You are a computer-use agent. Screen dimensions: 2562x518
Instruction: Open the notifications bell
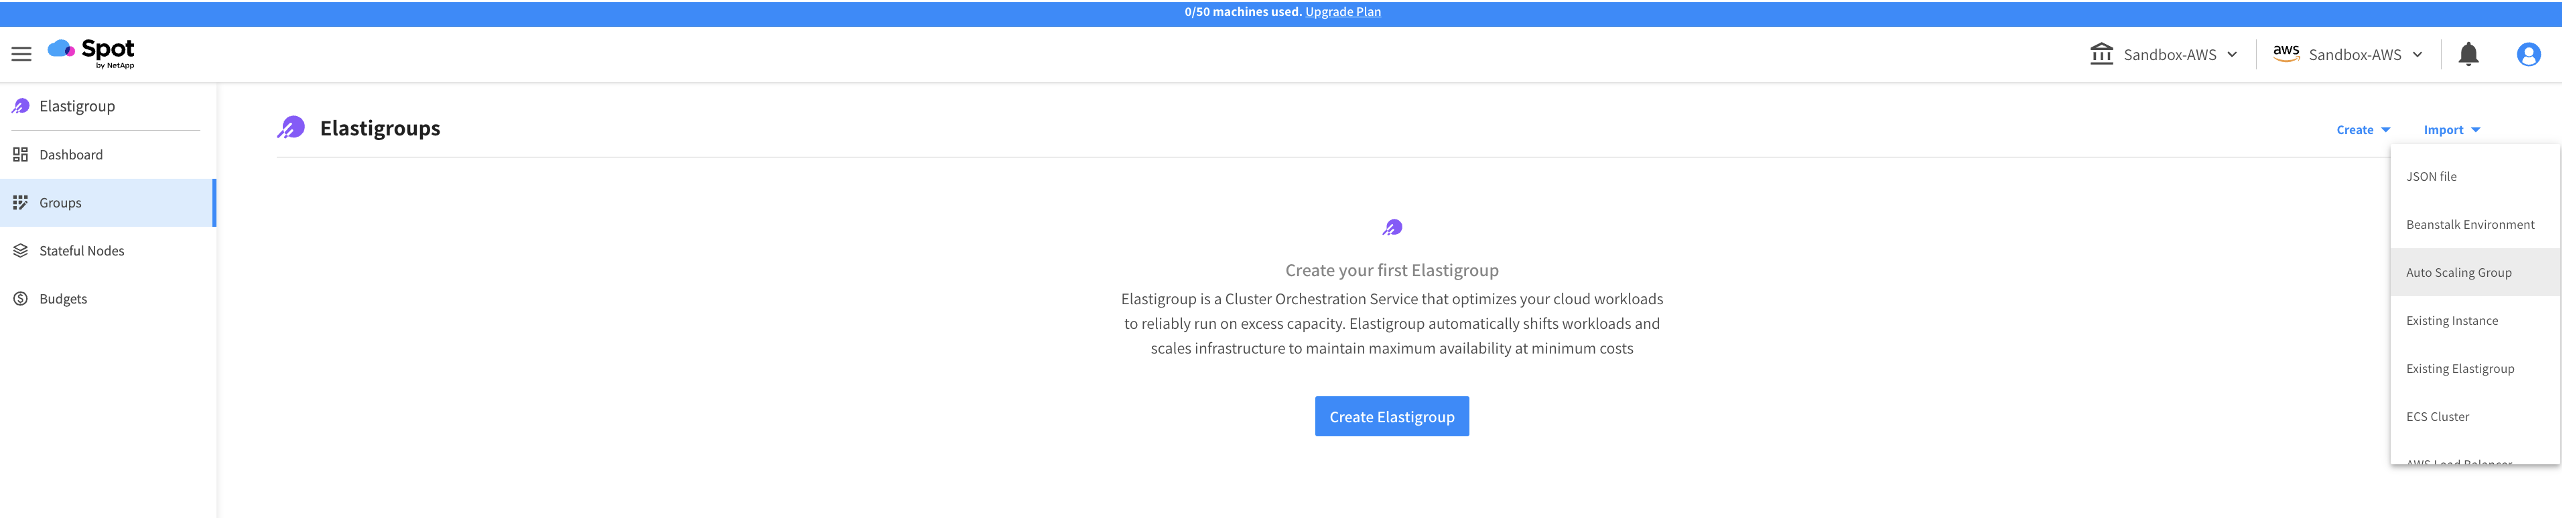[x=2468, y=54]
